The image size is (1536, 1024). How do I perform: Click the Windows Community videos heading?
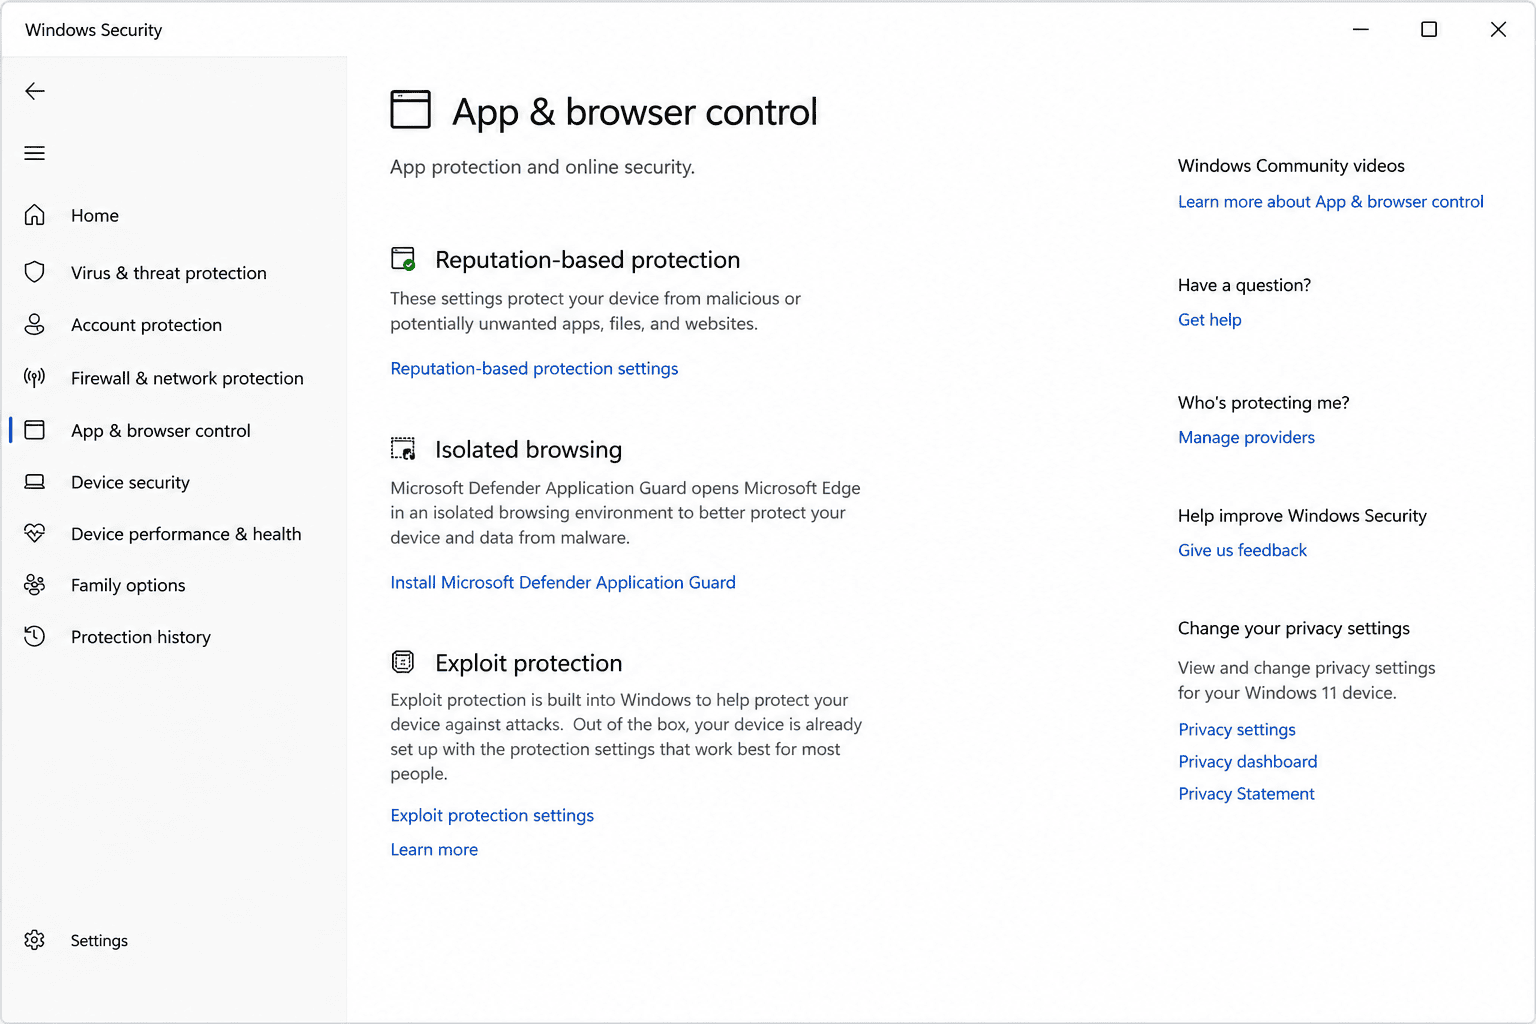coord(1291,166)
